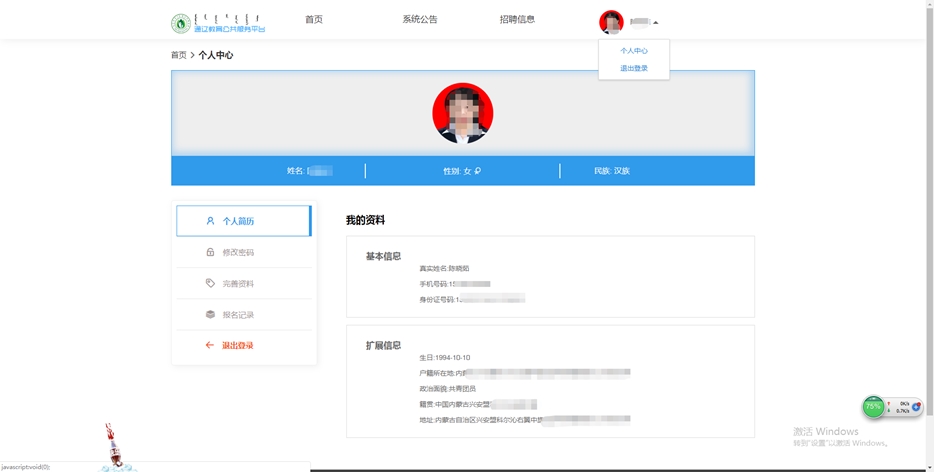Select 个人中心 in the user dropdown
This screenshot has width=934, height=472.
634,51
